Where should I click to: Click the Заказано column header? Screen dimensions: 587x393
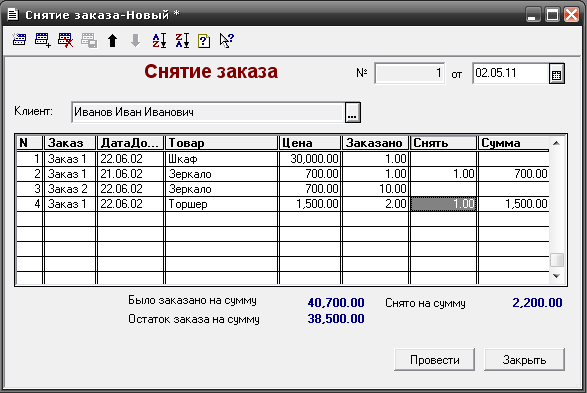pyautogui.click(x=375, y=143)
